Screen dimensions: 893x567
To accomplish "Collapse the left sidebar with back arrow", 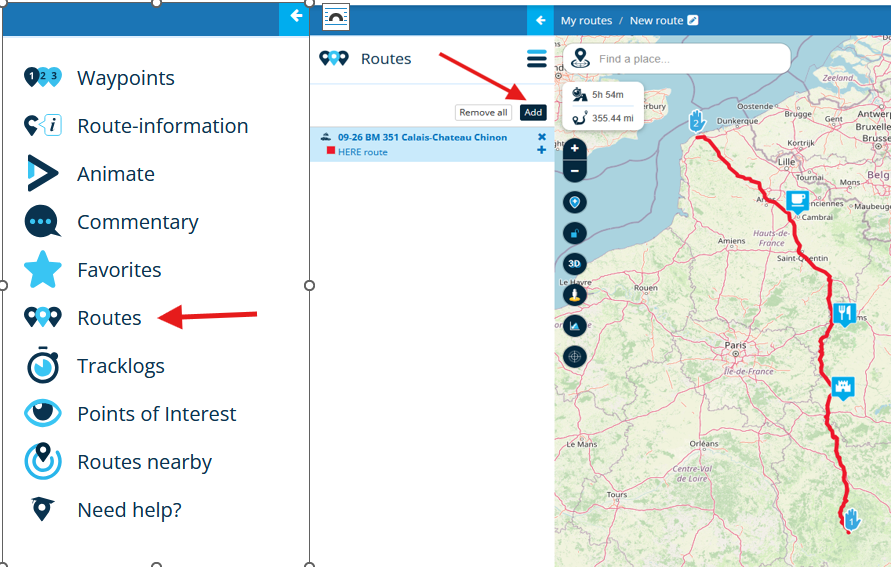I will 295,16.
